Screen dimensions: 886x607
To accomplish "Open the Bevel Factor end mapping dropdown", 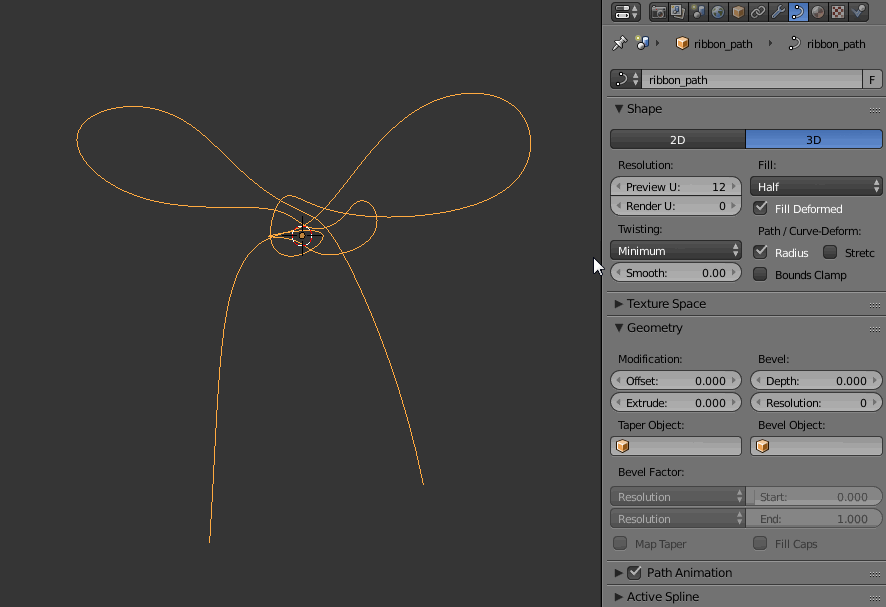I will [x=677, y=518].
